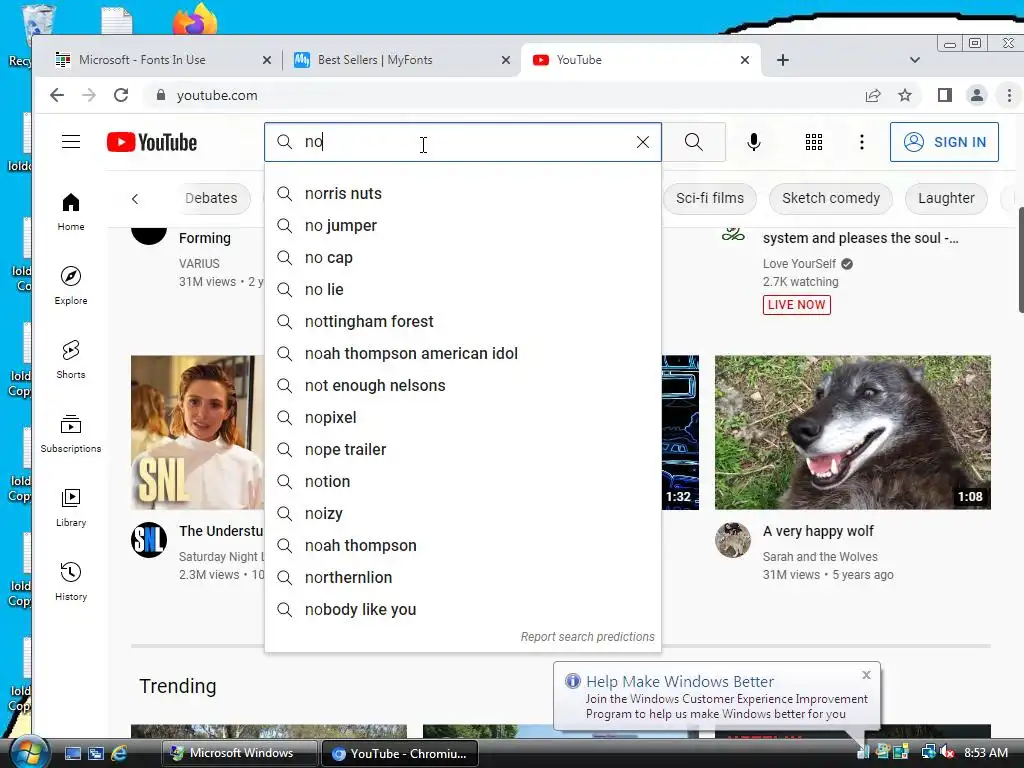
Task: Open the happy wolf video thumbnail
Action: click(853, 432)
